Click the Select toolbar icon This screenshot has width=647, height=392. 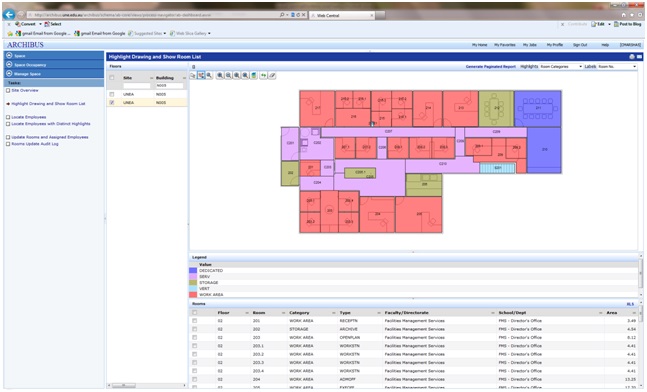click(47, 24)
